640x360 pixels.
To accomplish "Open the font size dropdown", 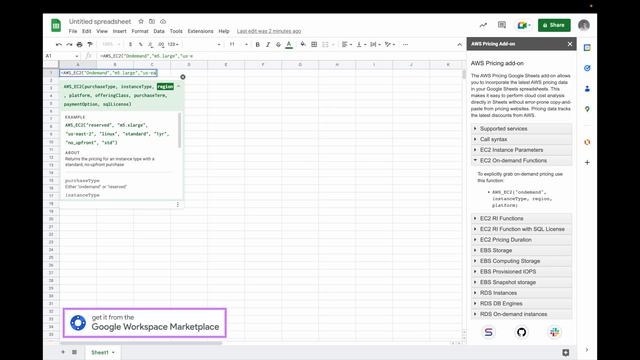I will 238,44.
